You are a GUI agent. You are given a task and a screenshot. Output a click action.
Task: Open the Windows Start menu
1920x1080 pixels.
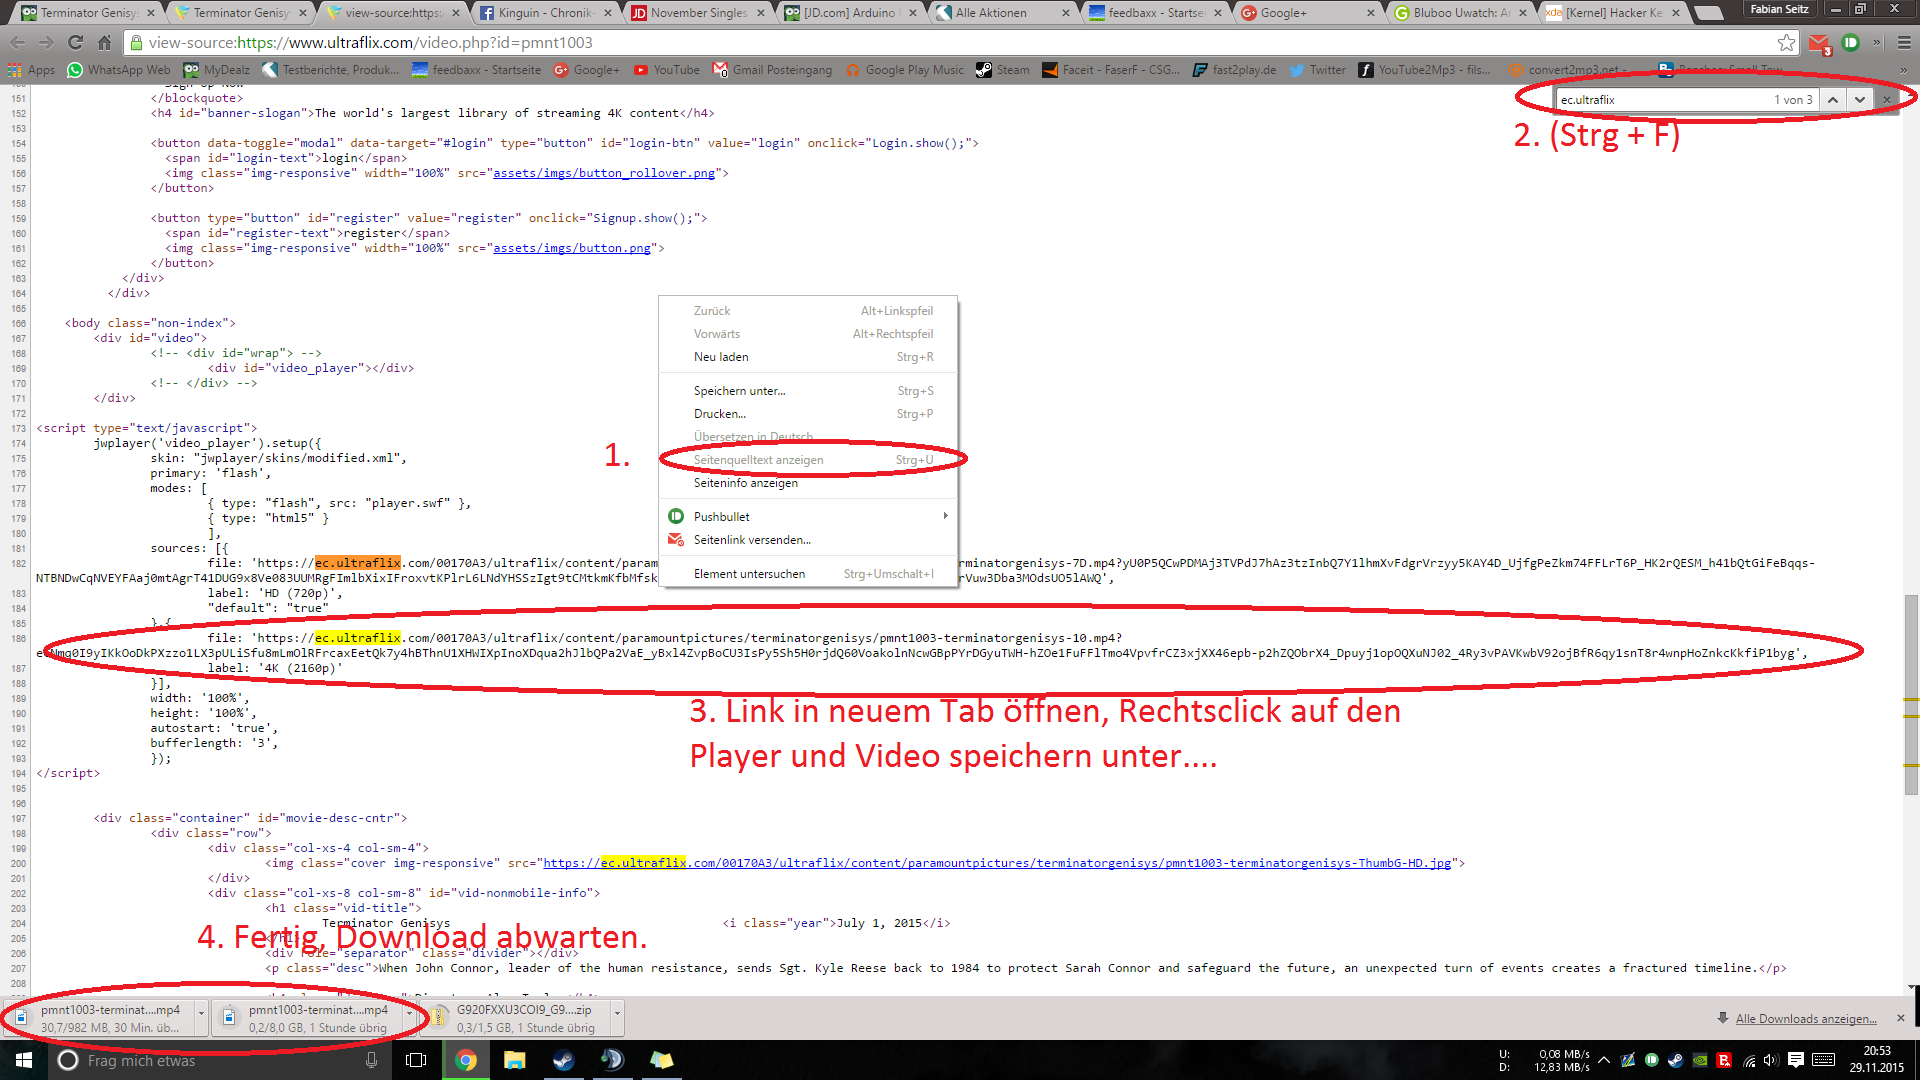pos(23,1060)
